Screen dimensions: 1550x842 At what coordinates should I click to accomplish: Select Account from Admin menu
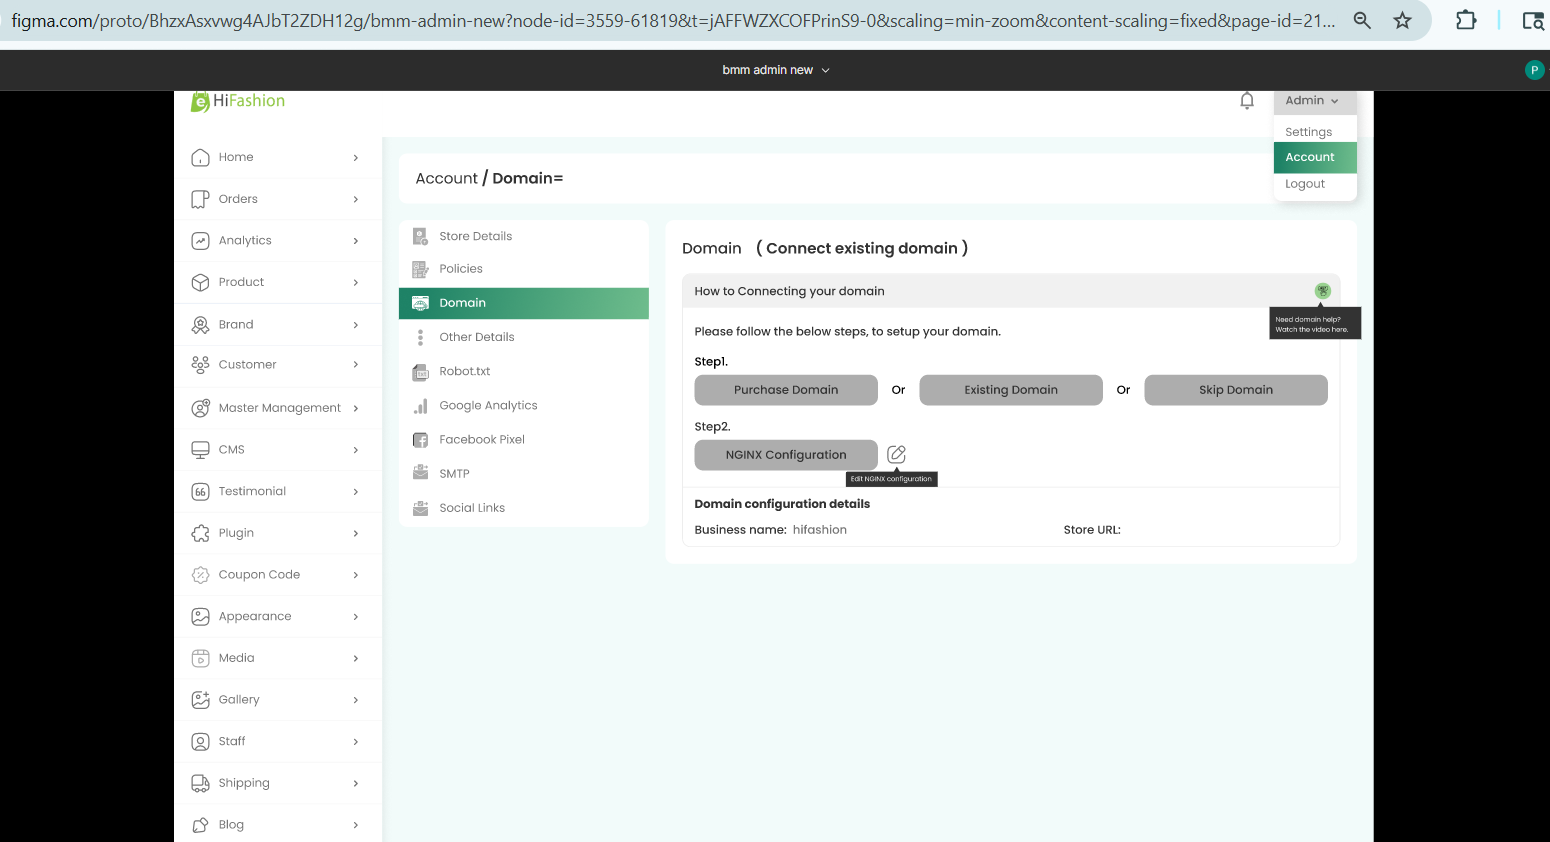[x=1314, y=157]
